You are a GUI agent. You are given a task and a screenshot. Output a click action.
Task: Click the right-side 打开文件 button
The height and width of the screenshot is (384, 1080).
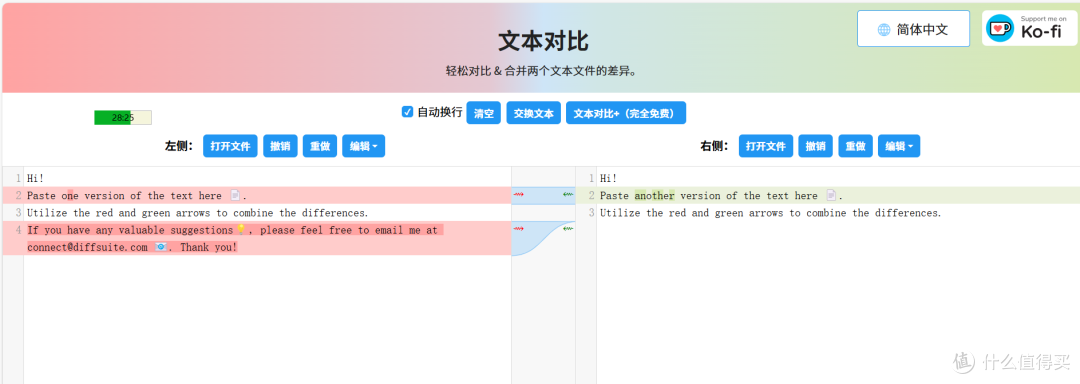point(766,146)
